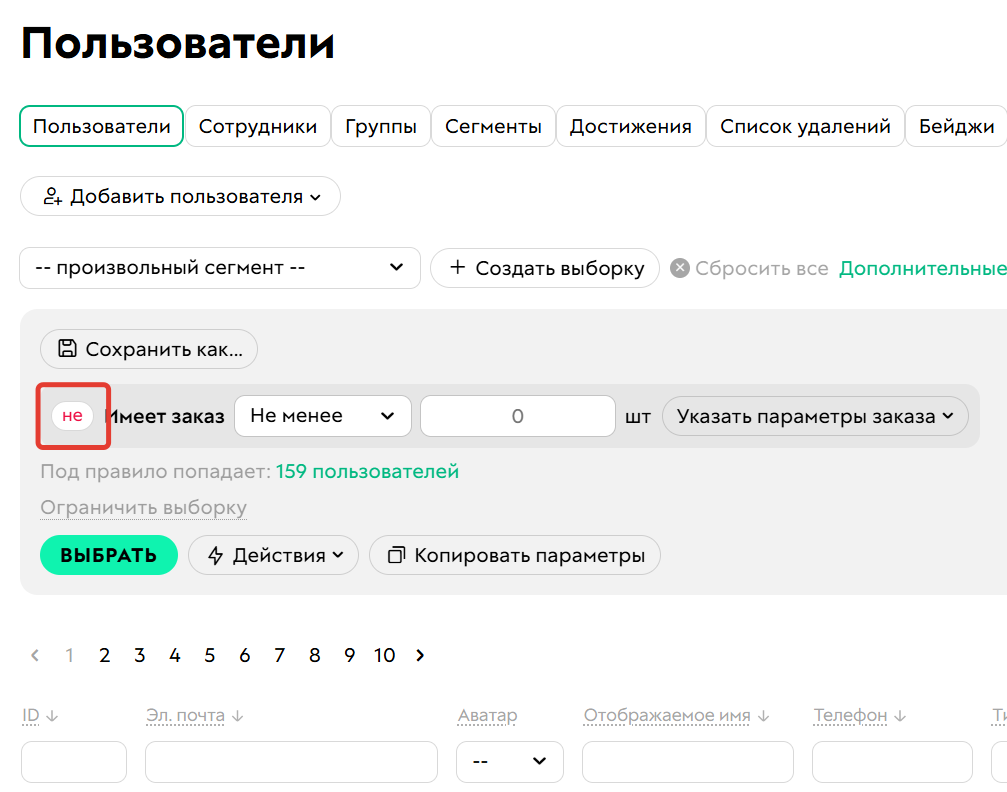Click the sort arrow next to Эл. почта
The width and height of the screenshot is (1007, 792).
237,715
